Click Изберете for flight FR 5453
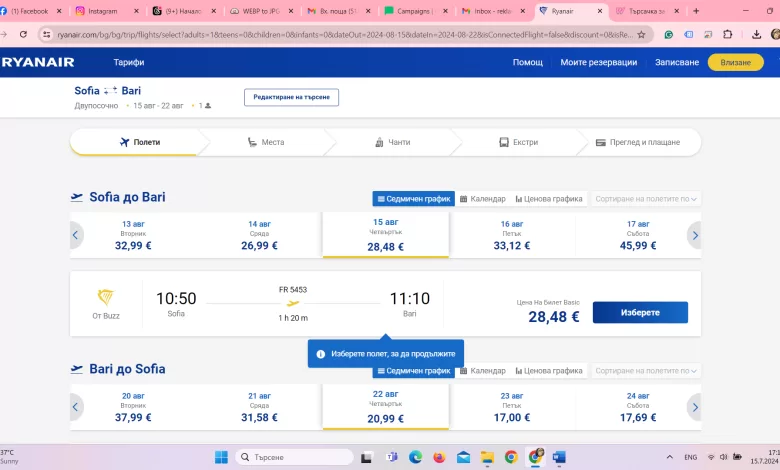Screen dimensions: 780x470 click(x=640, y=312)
